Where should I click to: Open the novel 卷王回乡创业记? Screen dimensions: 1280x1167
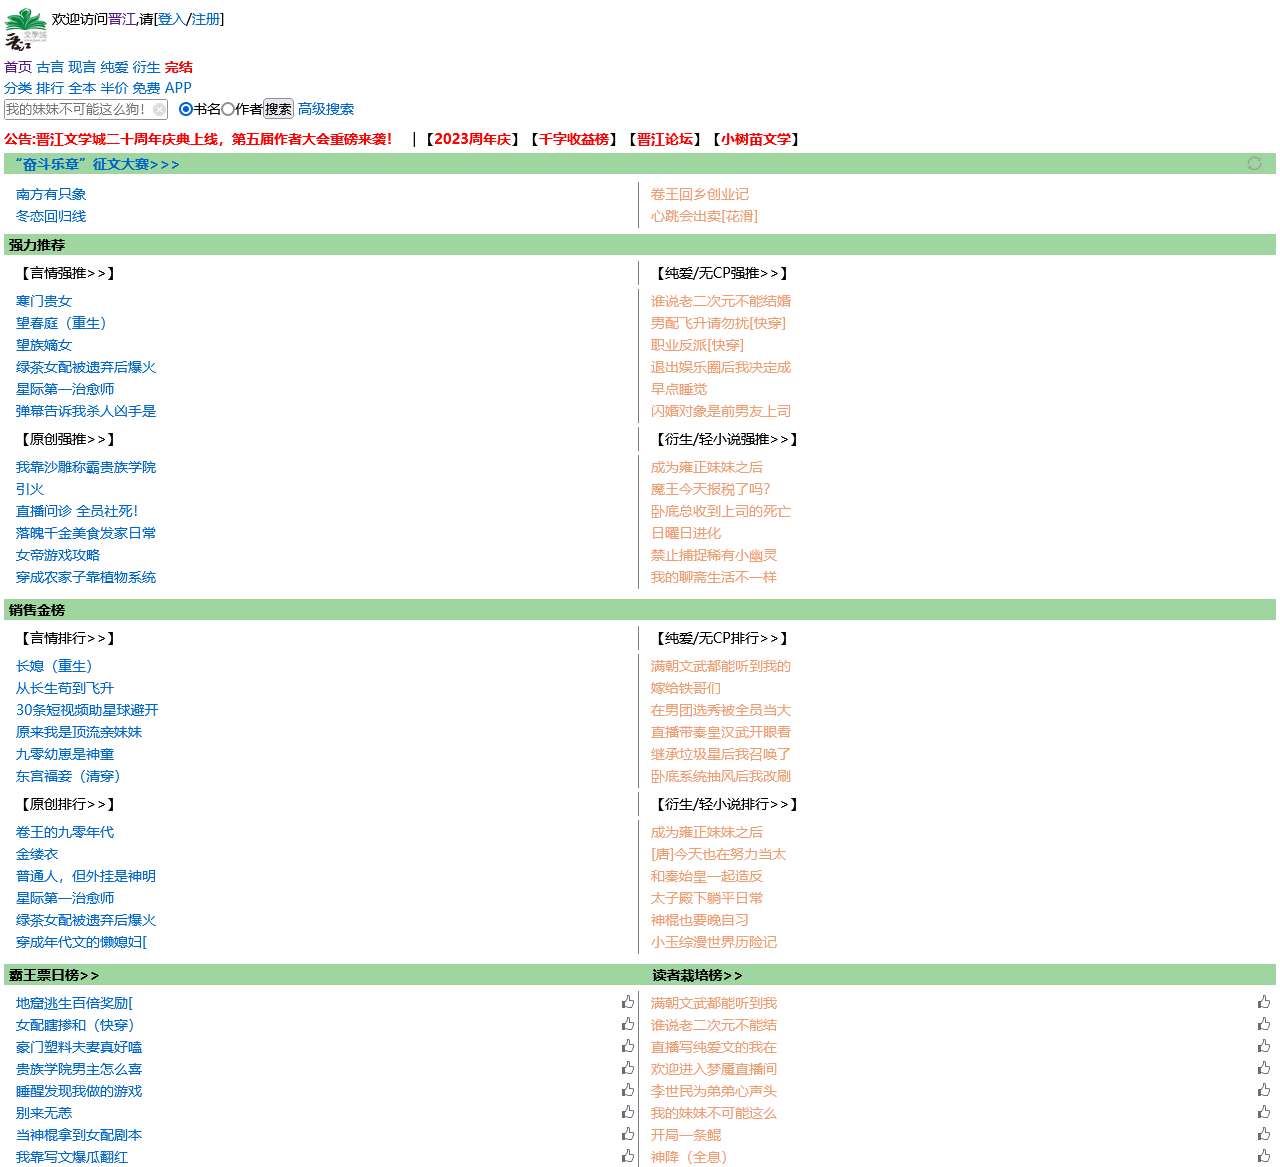[700, 194]
